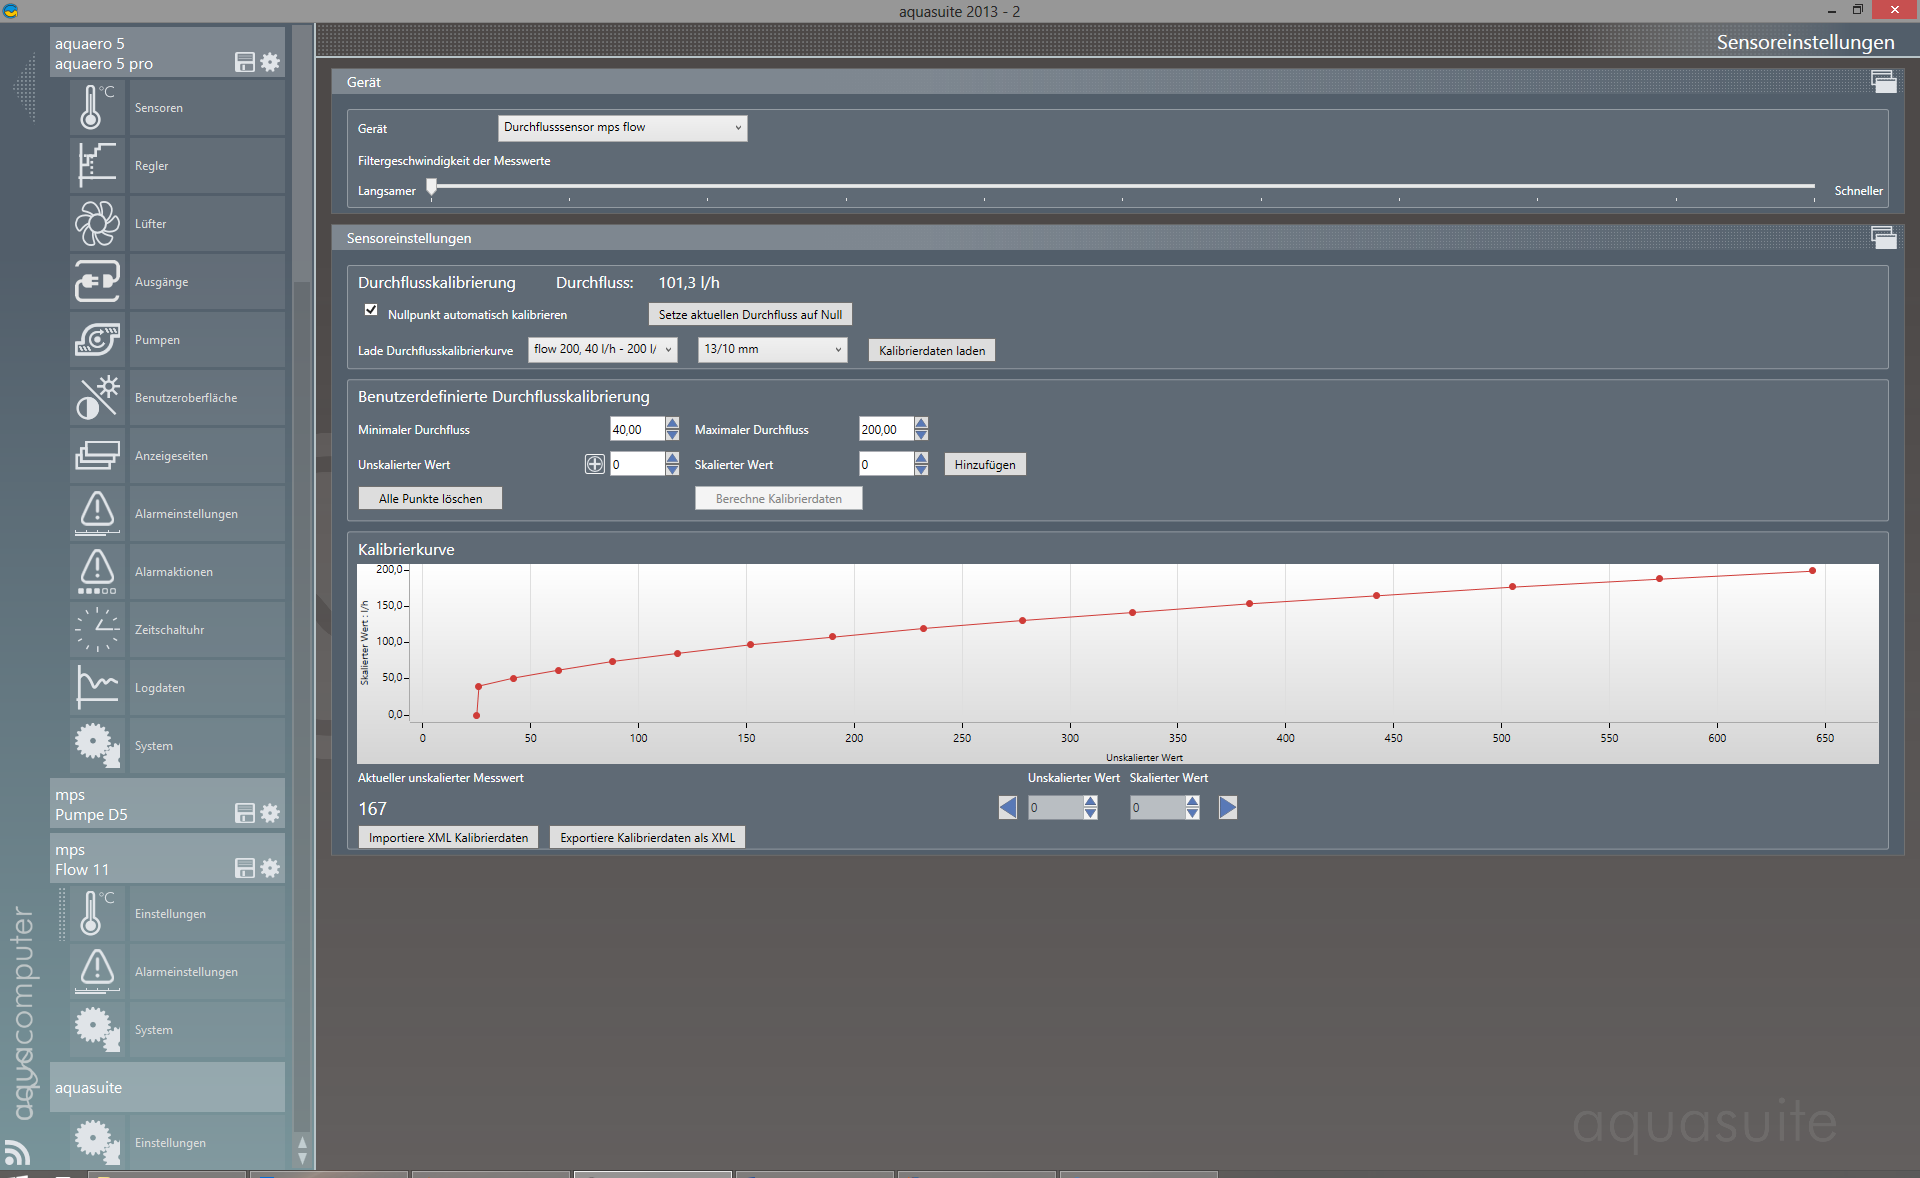Open Logdaten chart icon
The height and width of the screenshot is (1178, 1920).
click(96, 687)
